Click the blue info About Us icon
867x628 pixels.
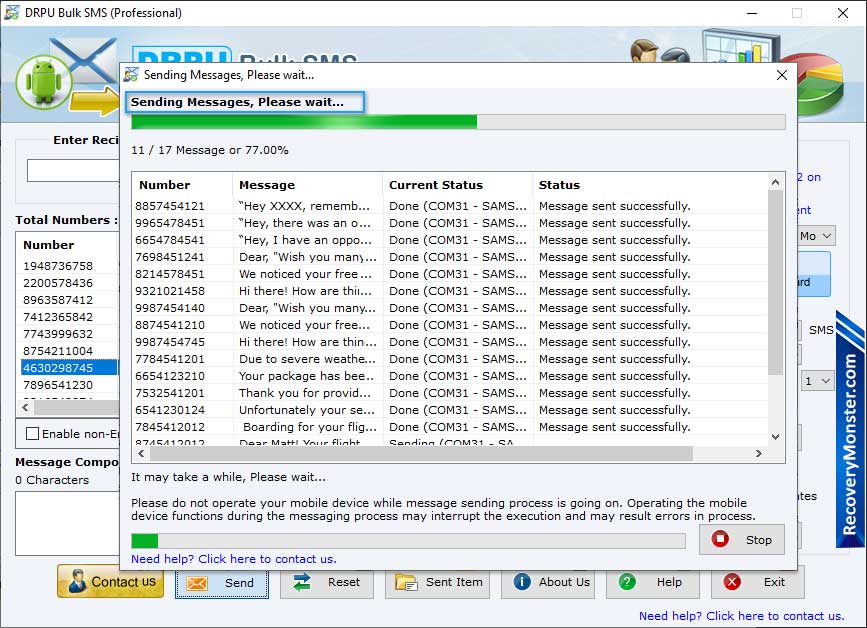(x=522, y=582)
